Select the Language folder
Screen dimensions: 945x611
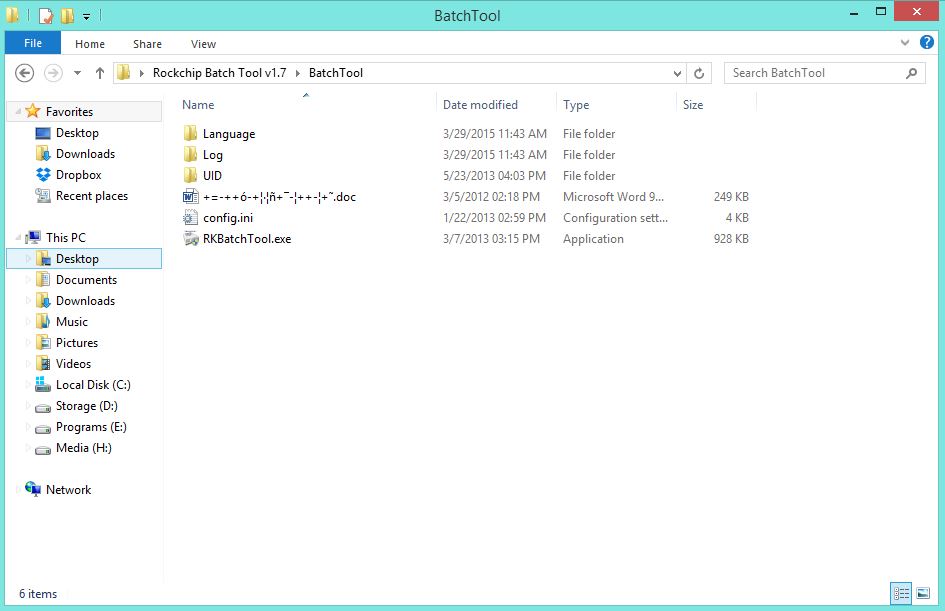(x=228, y=134)
